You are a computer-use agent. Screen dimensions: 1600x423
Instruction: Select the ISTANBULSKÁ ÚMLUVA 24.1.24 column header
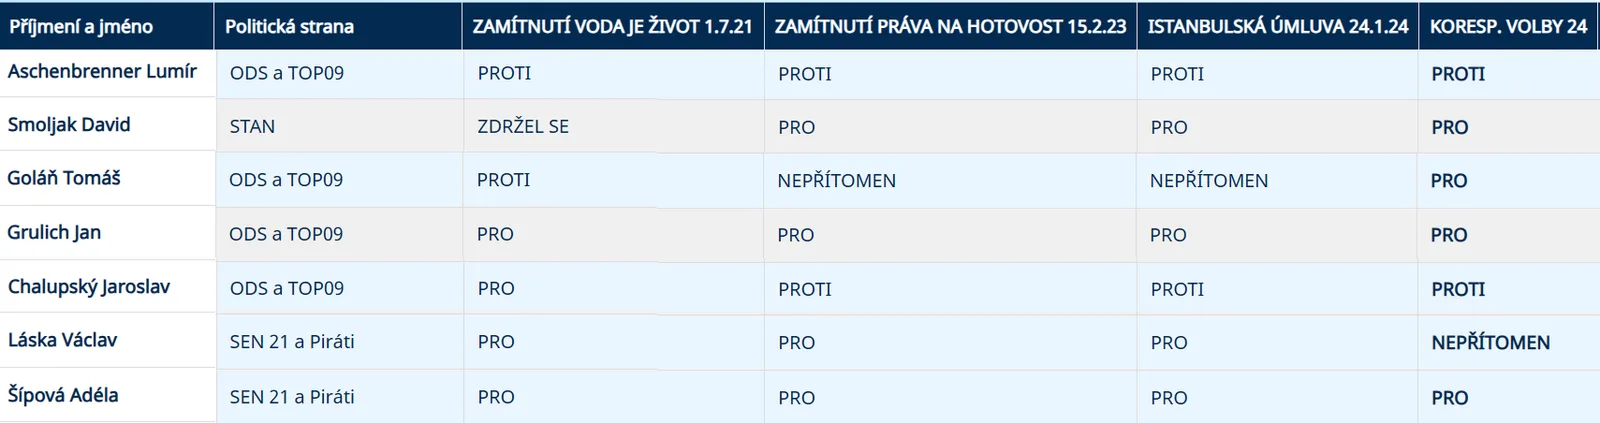pos(1277,27)
